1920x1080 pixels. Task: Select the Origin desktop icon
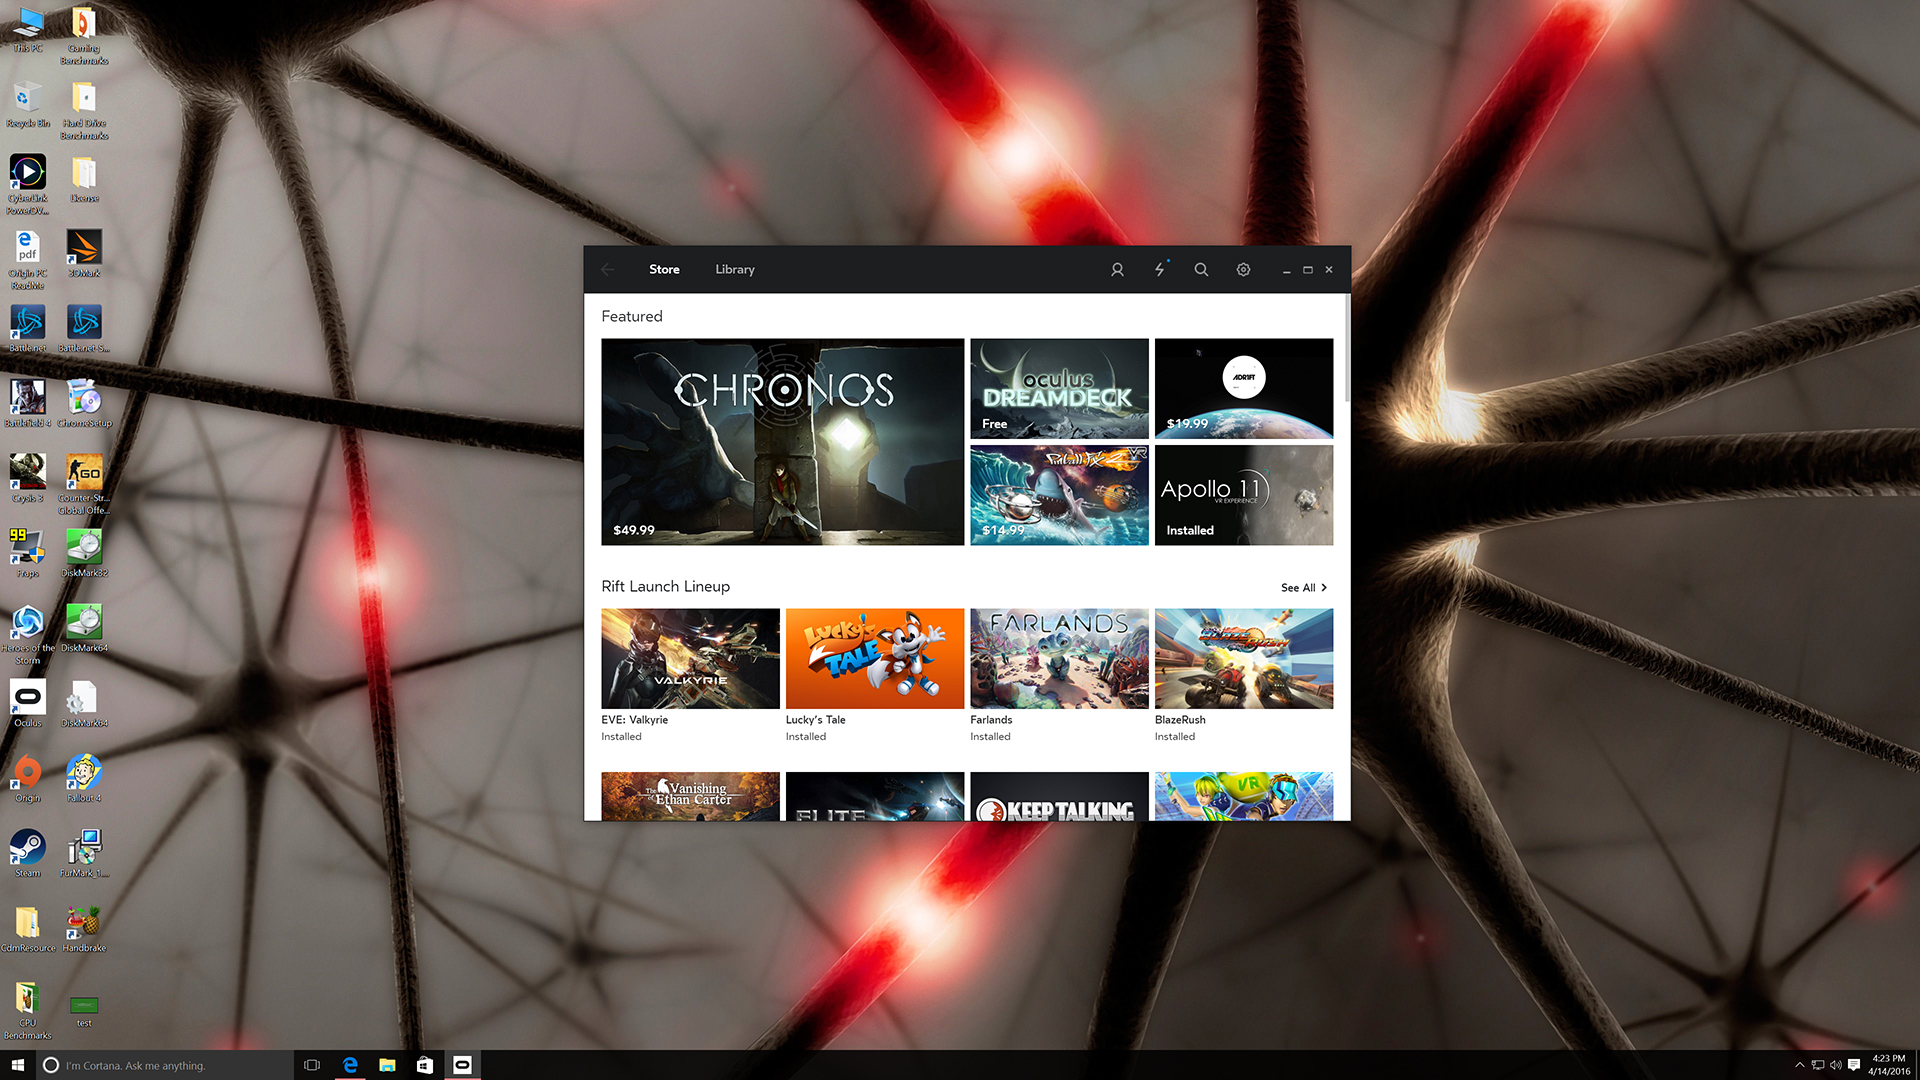(28, 779)
